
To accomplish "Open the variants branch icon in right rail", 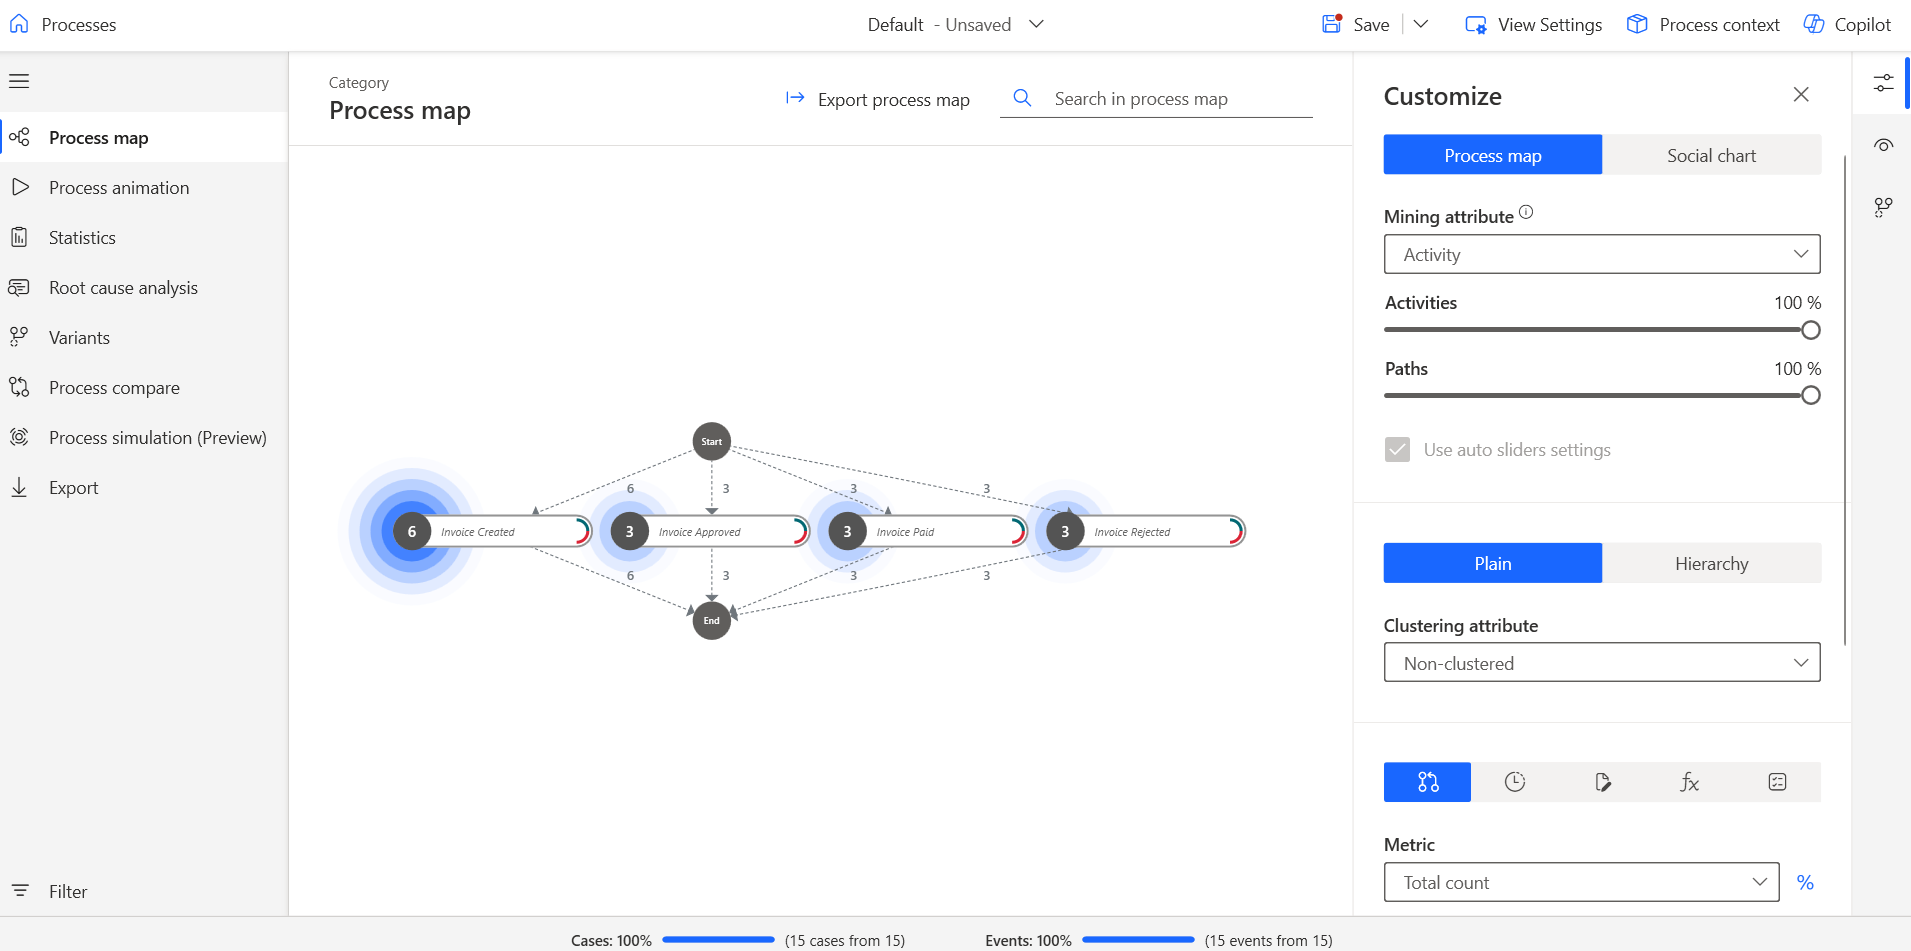I will [1883, 207].
